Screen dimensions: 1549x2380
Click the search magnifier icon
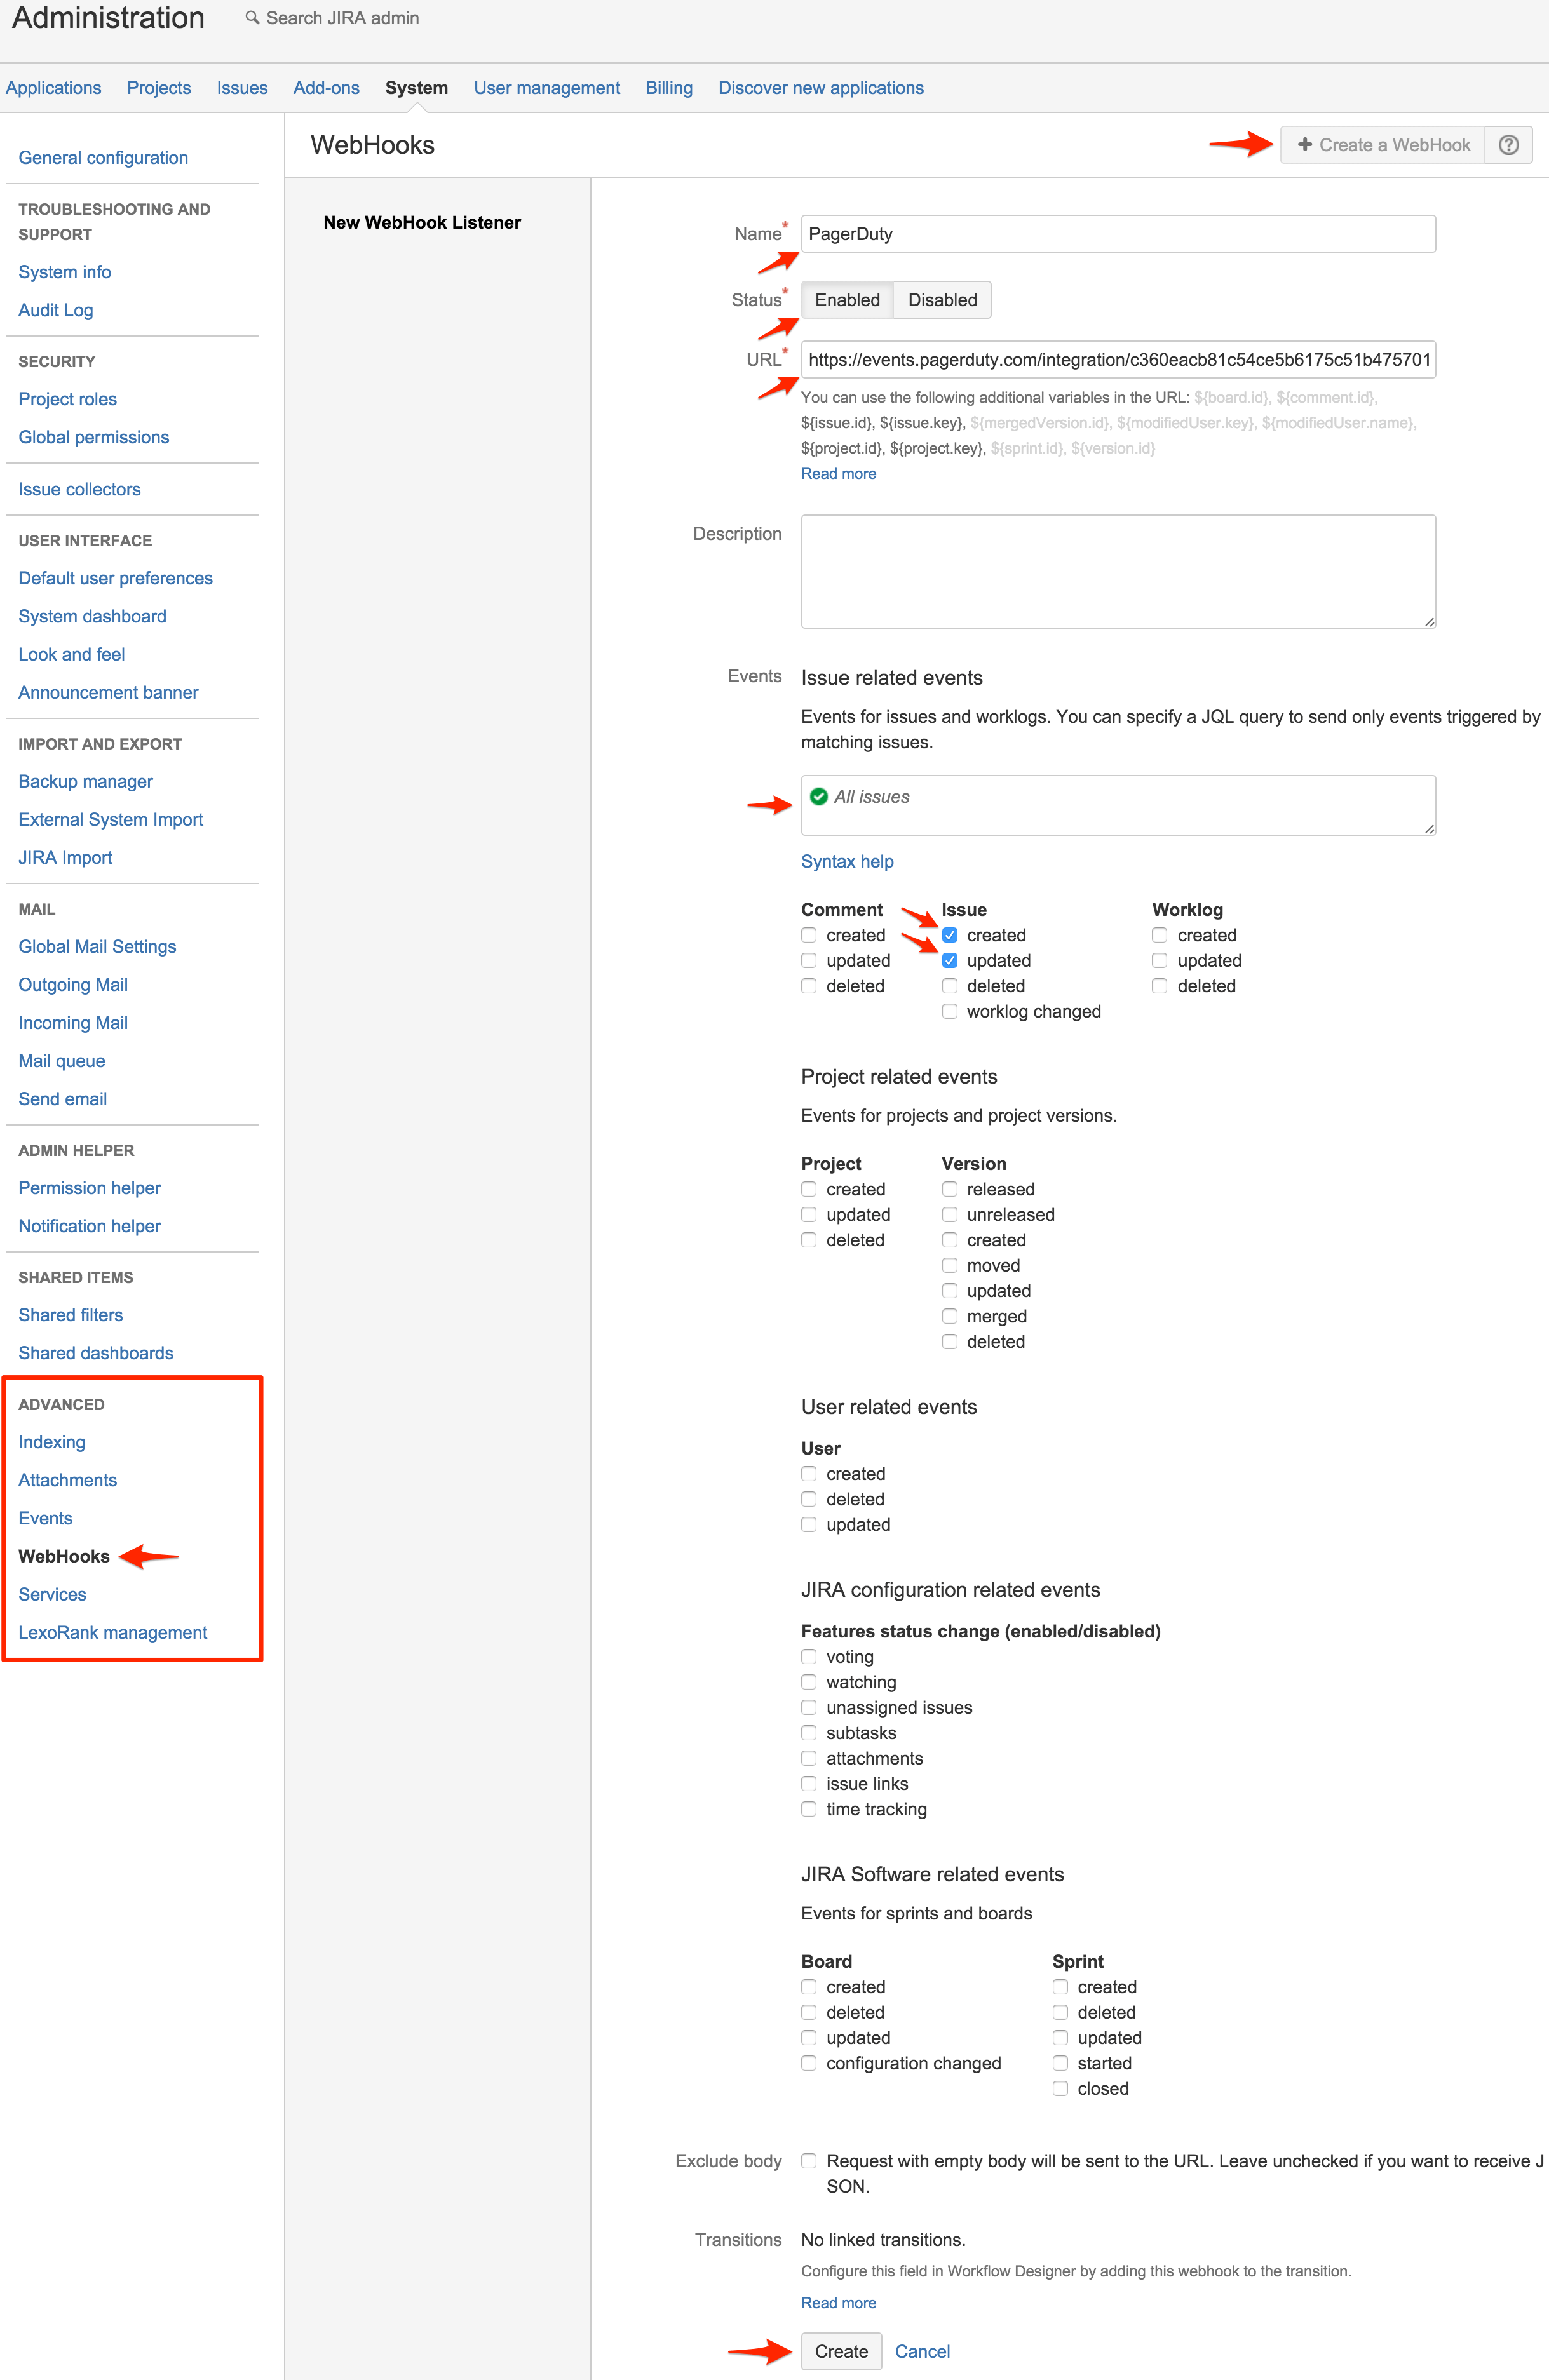coord(252,18)
